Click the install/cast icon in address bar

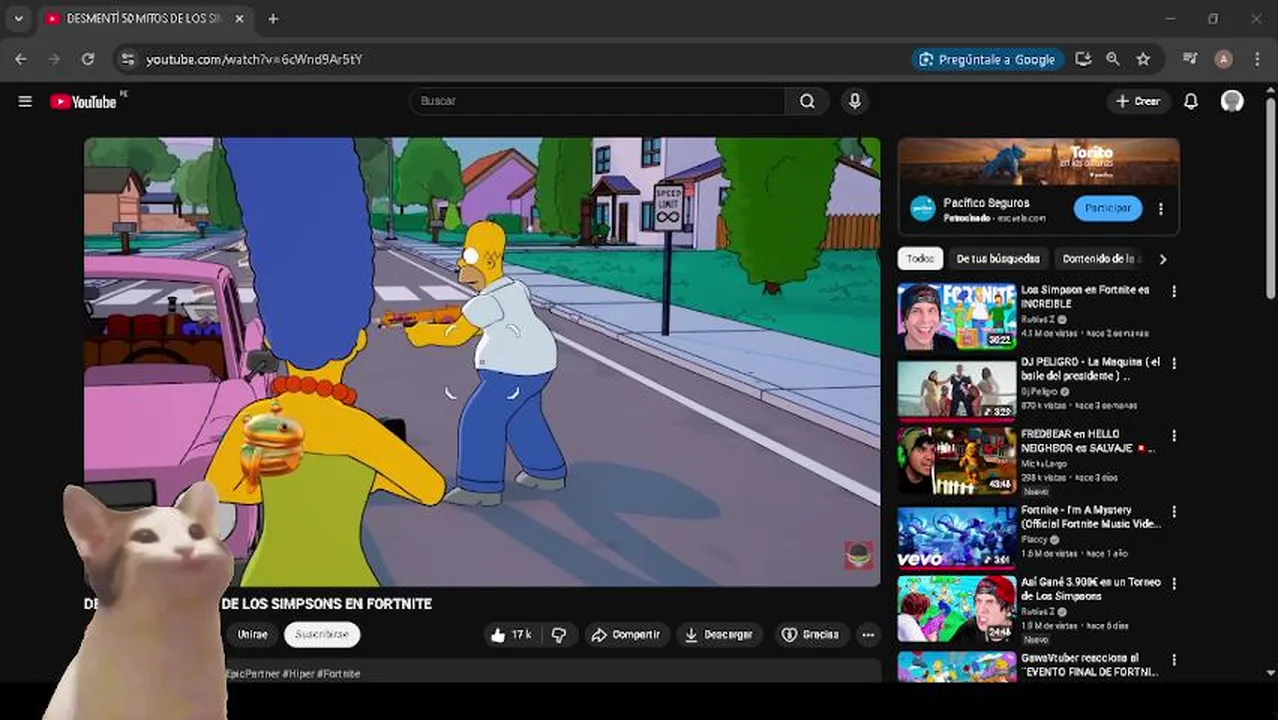(x=1083, y=59)
